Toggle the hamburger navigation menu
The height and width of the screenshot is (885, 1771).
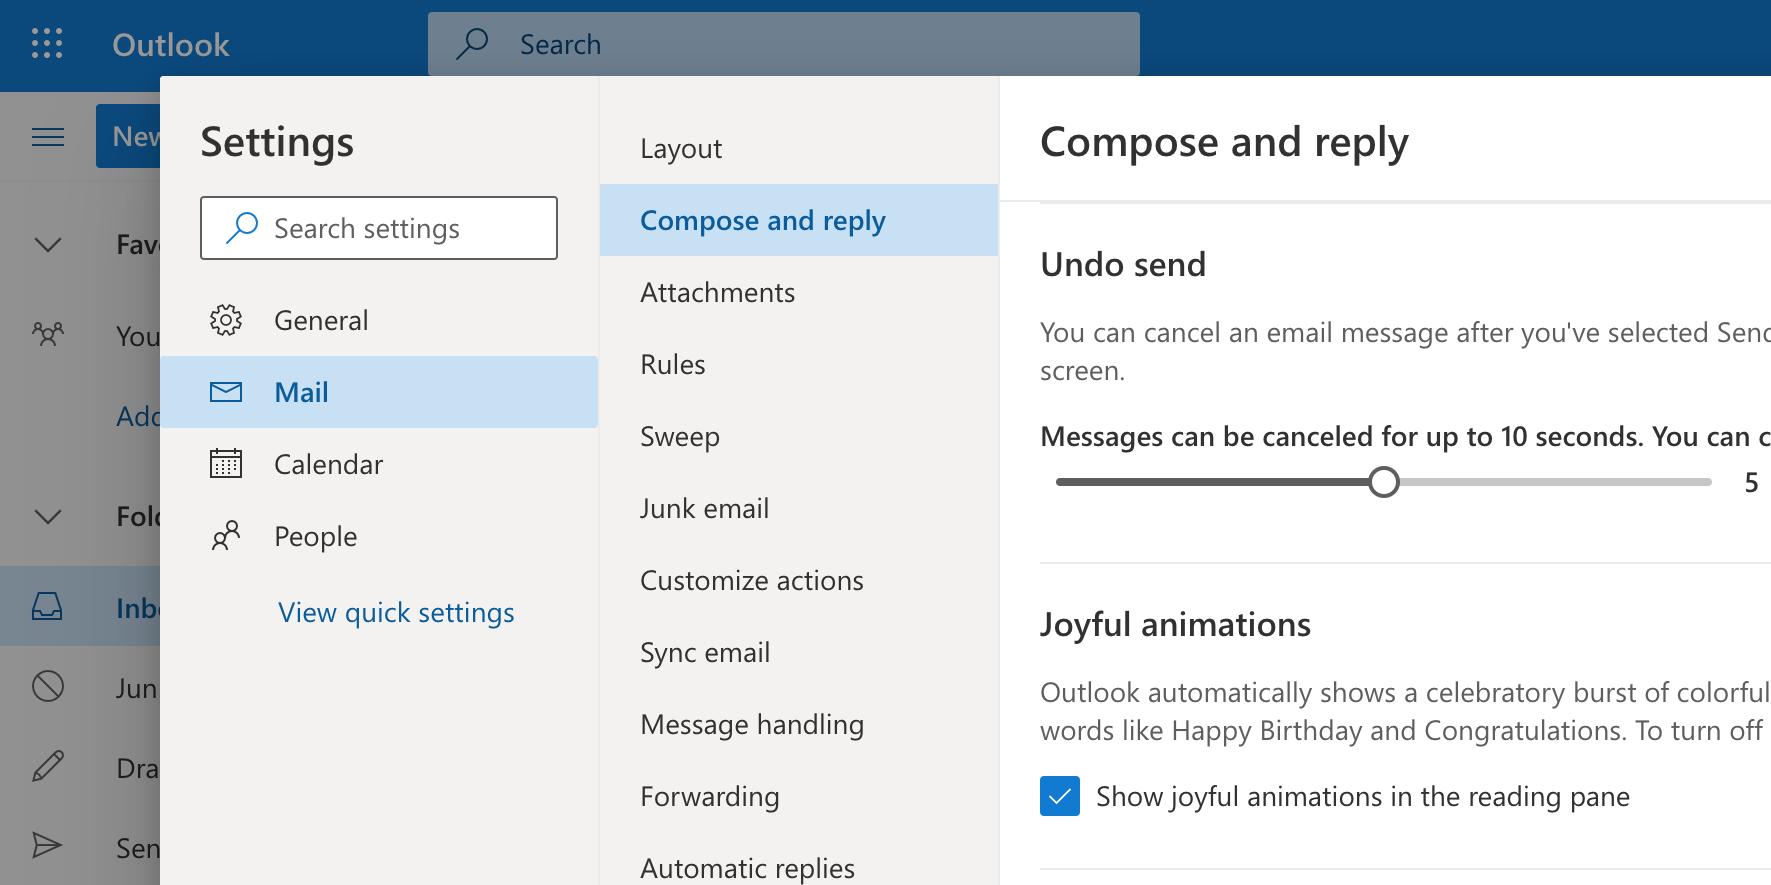click(x=48, y=137)
